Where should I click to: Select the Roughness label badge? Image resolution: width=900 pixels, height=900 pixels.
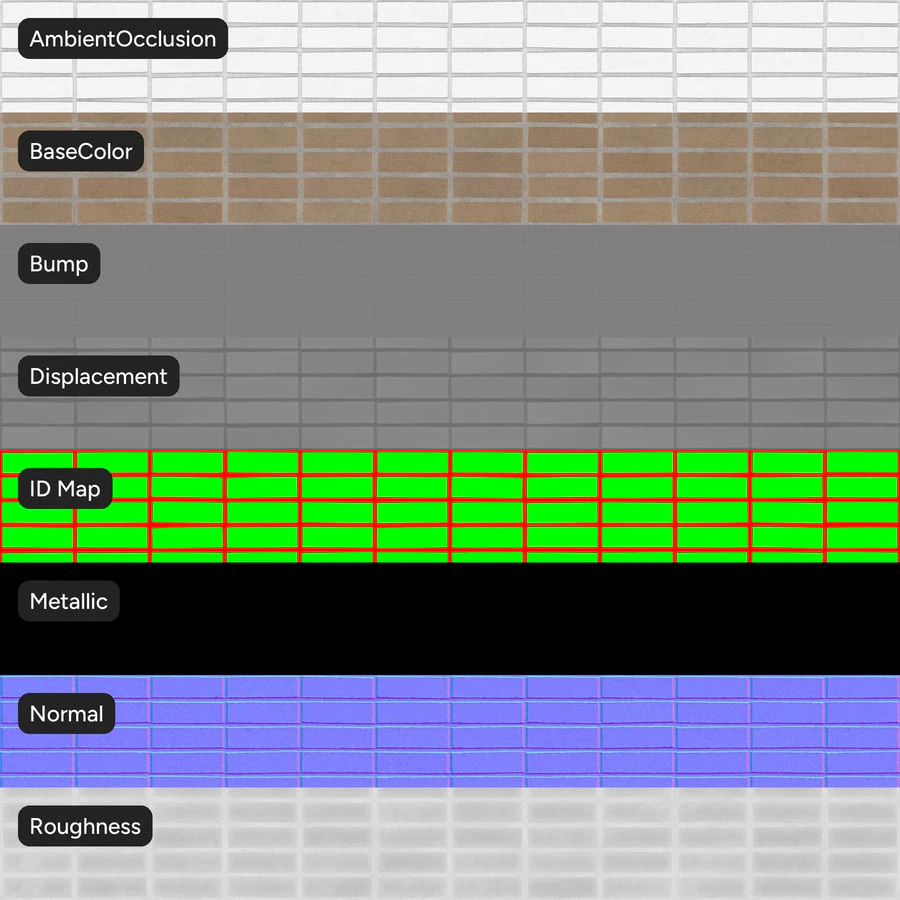[85, 826]
